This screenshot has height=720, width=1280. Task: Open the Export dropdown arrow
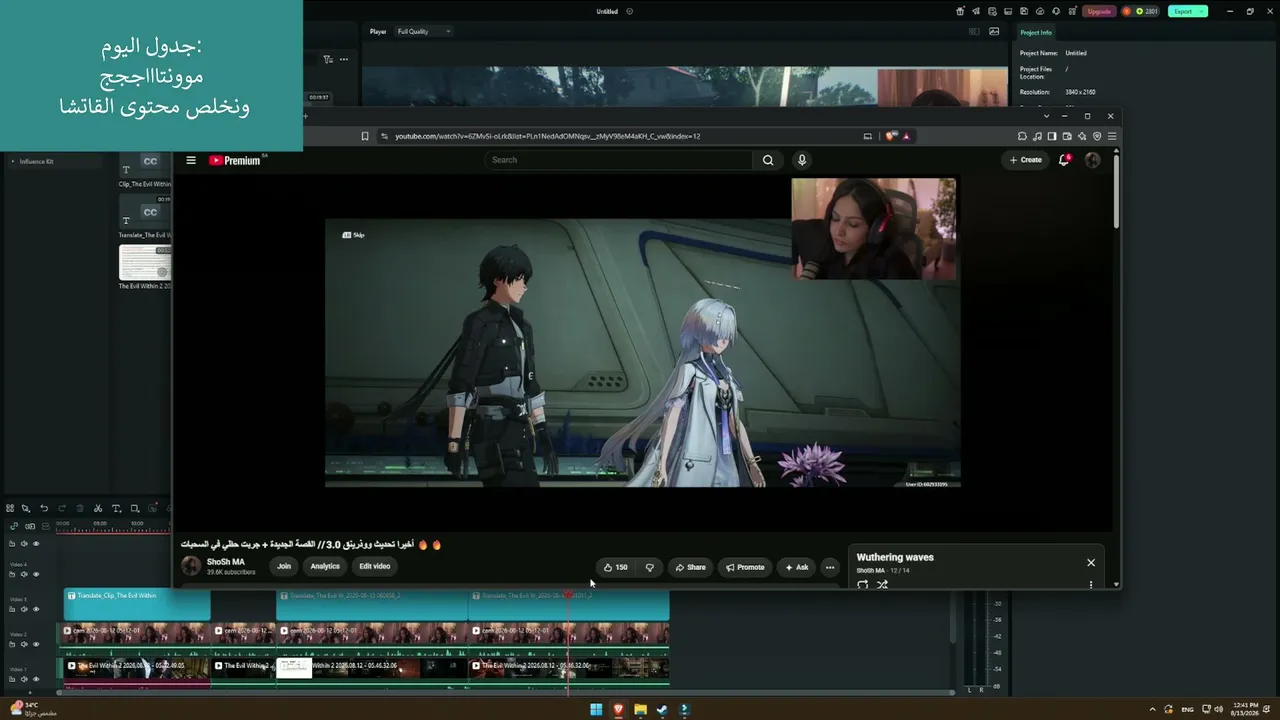click(1202, 11)
